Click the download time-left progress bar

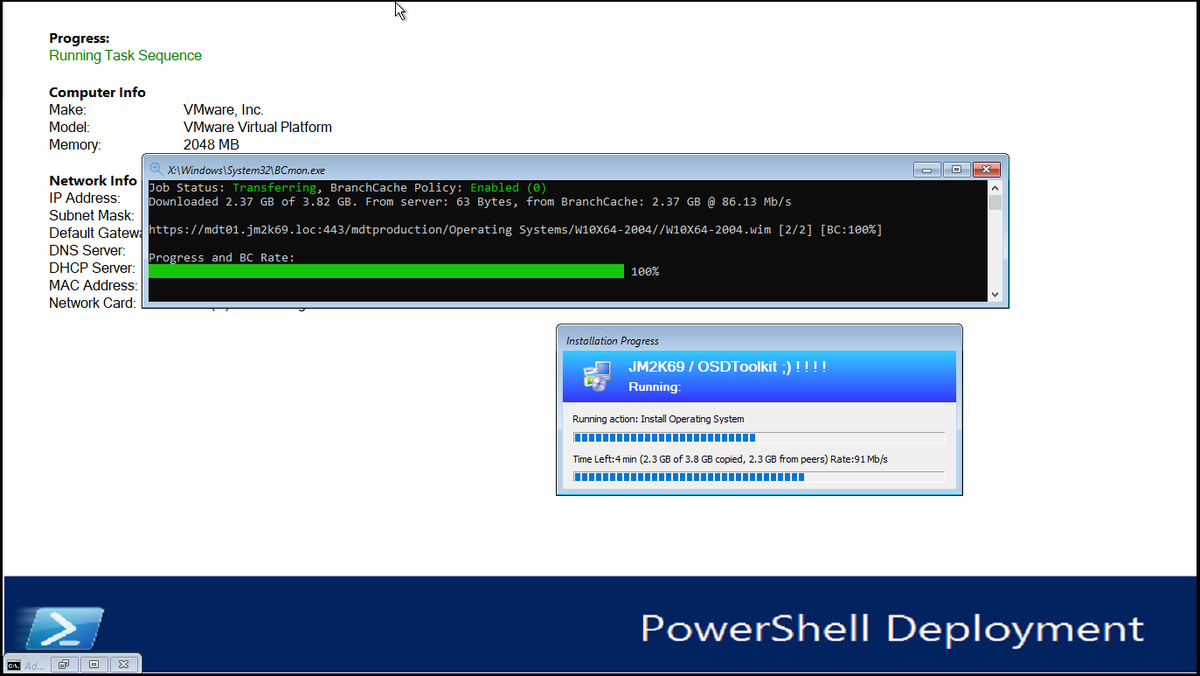point(758,477)
